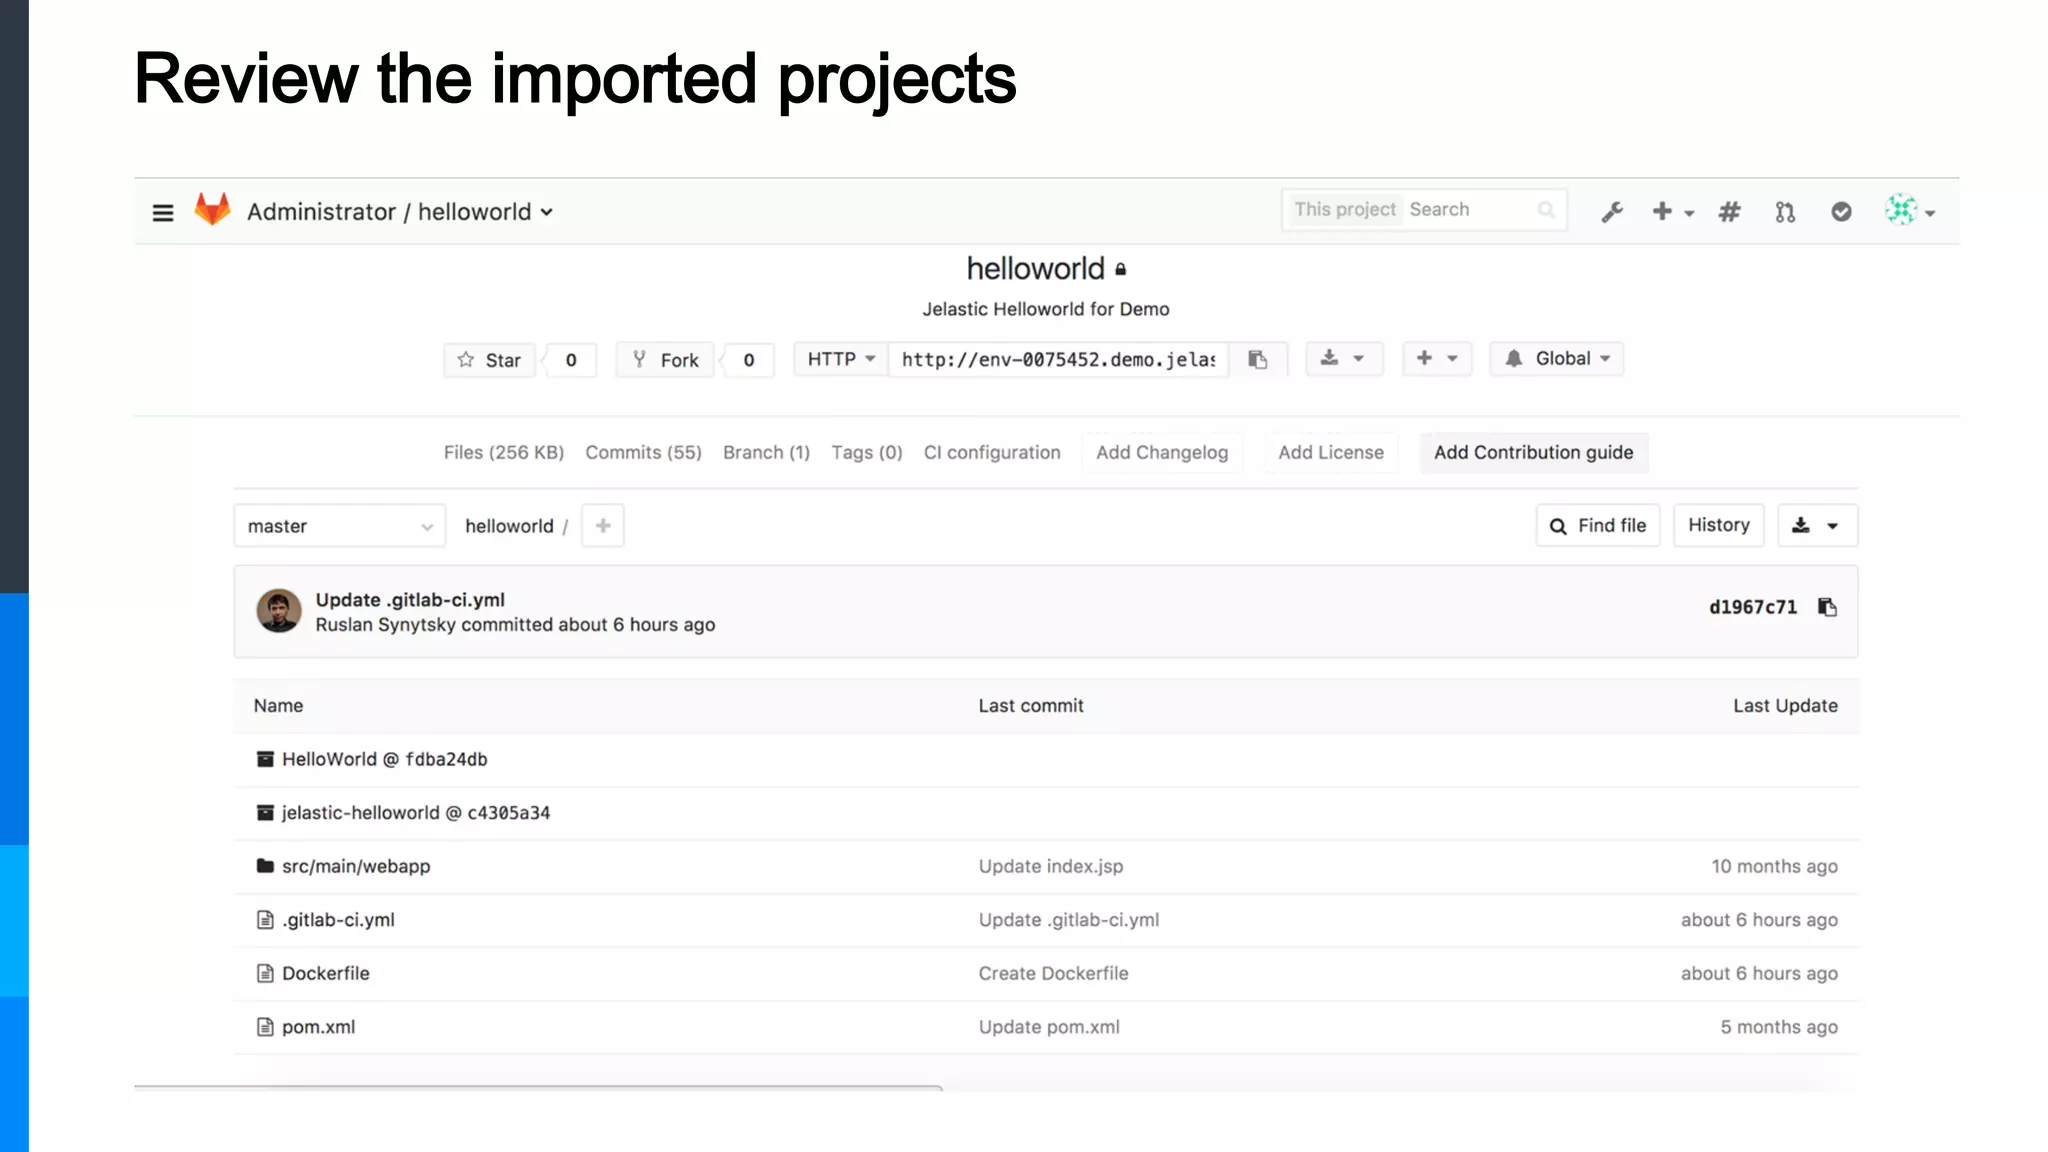Click the Dockerfile file icon
Viewport: 2048px width, 1152px height.
265,973
